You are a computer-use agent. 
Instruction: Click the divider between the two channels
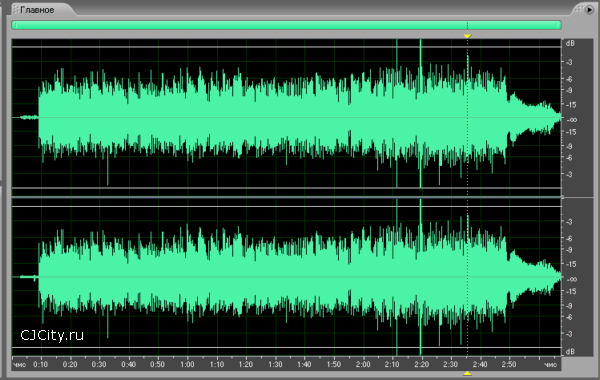pos(286,197)
